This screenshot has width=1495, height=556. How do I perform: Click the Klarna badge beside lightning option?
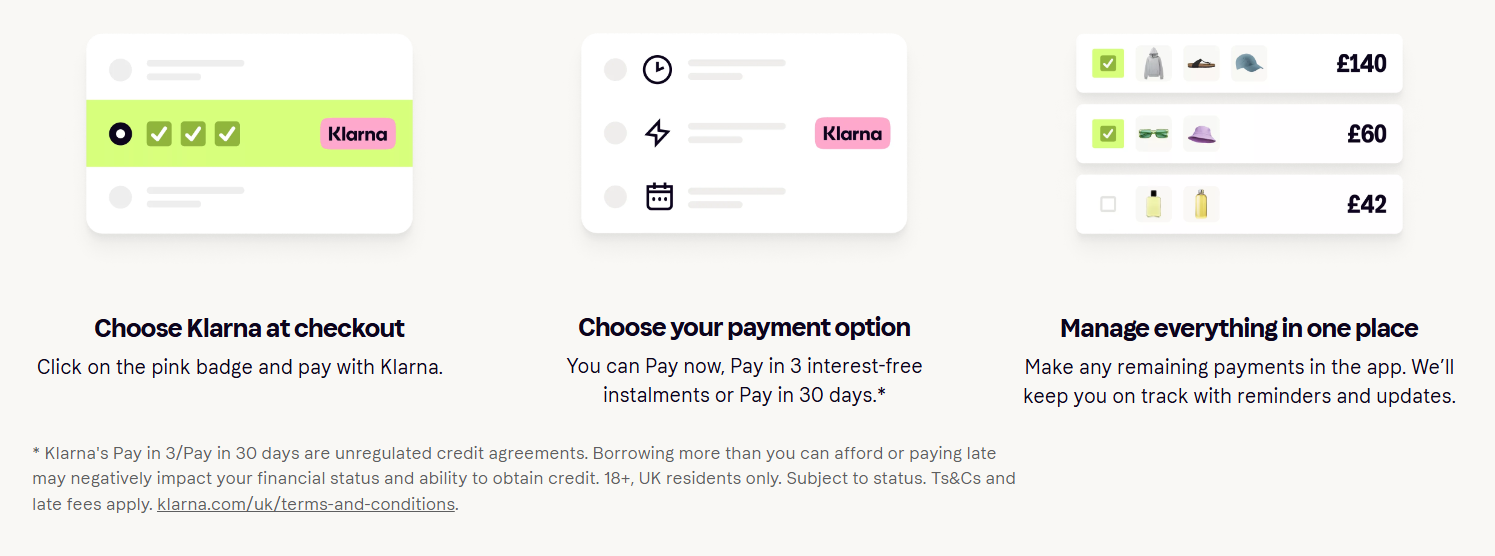pos(852,133)
